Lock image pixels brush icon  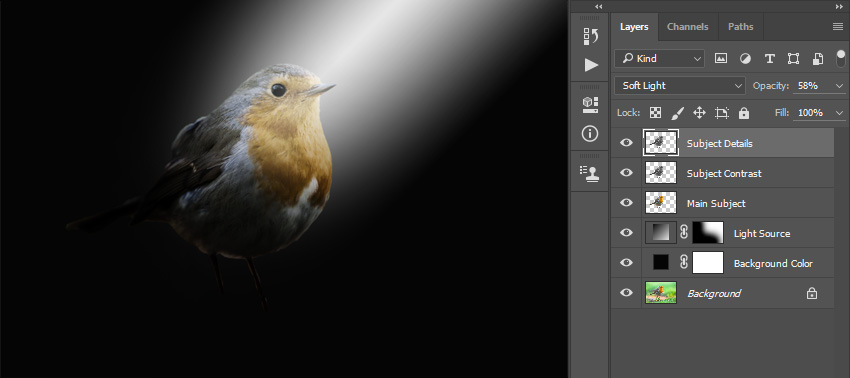[678, 113]
